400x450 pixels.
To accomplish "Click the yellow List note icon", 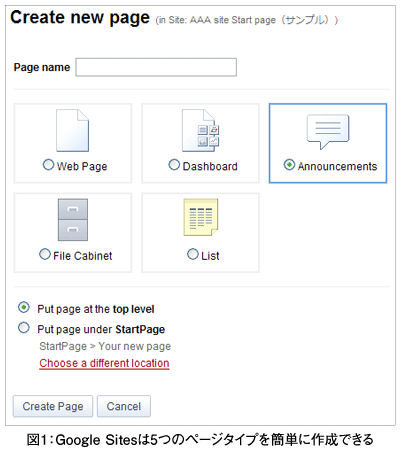I will tap(201, 217).
